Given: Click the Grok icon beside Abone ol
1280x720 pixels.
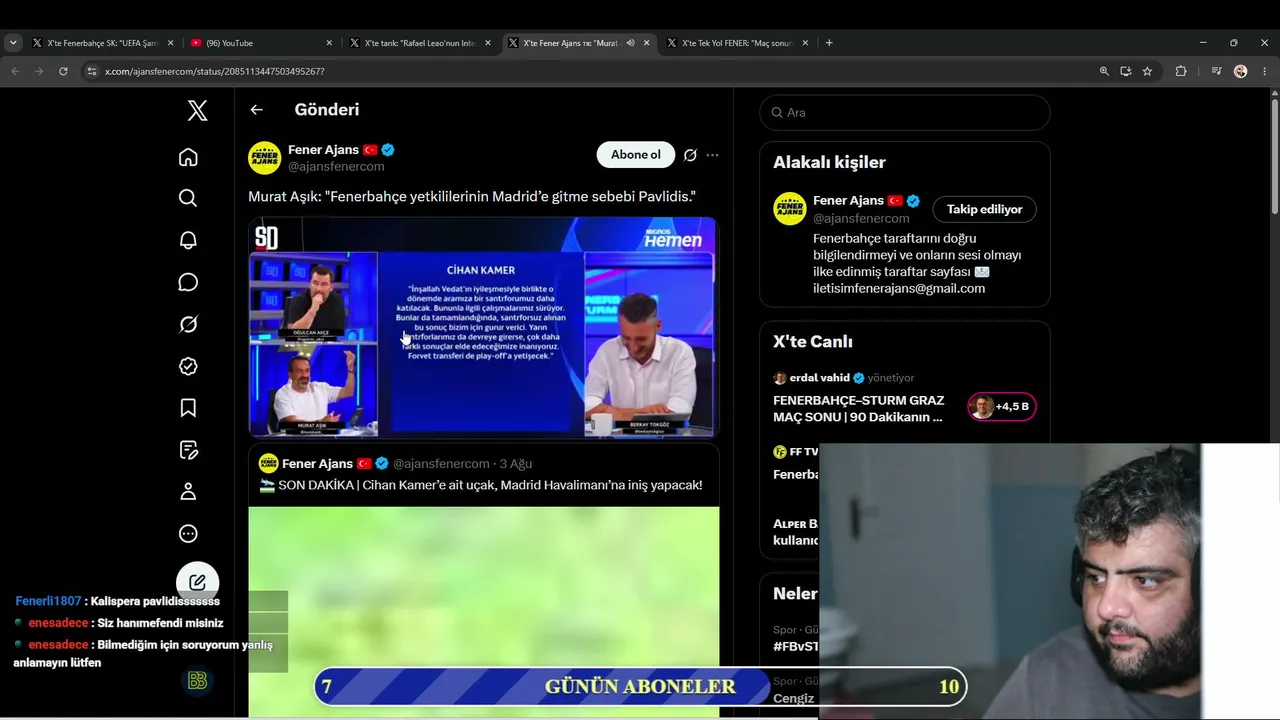Looking at the screenshot, I should (x=690, y=155).
